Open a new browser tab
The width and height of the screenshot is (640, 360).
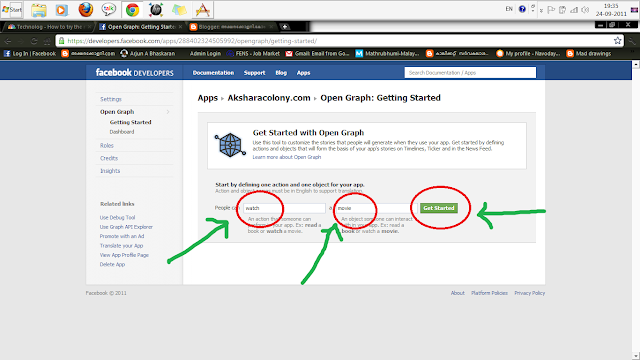285,27
